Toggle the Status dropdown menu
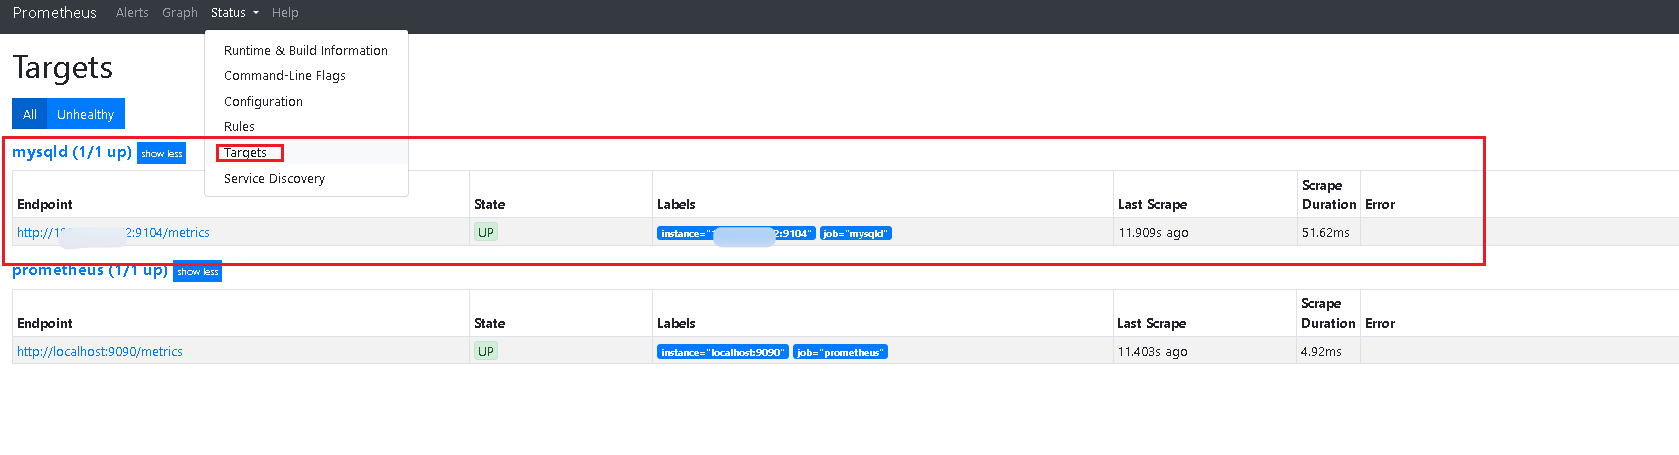Screen dimensions: 1679x455 234,13
